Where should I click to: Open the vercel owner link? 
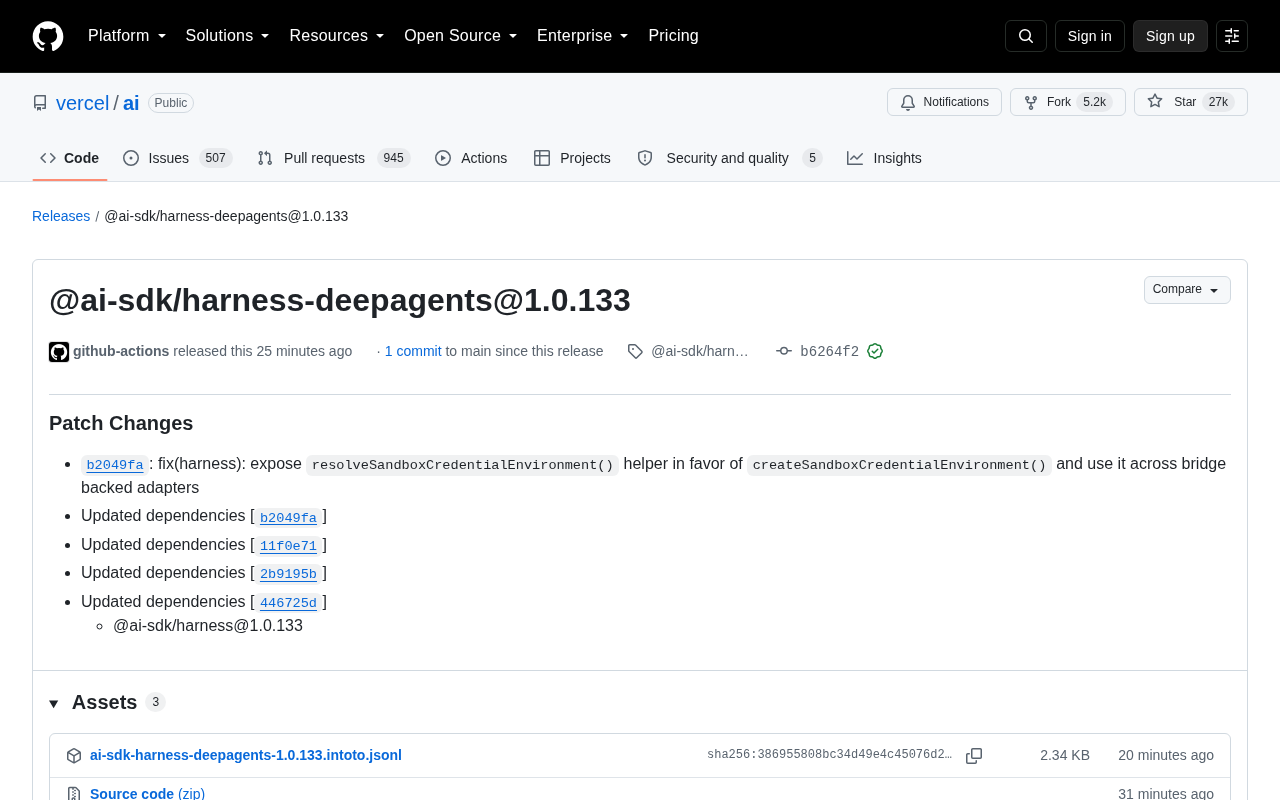pyautogui.click(x=83, y=103)
